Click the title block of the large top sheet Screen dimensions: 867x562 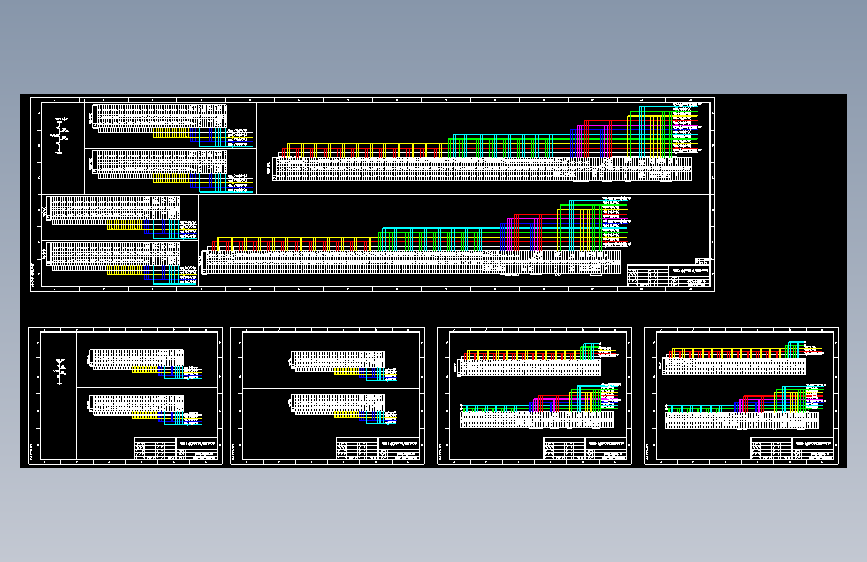point(668,275)
